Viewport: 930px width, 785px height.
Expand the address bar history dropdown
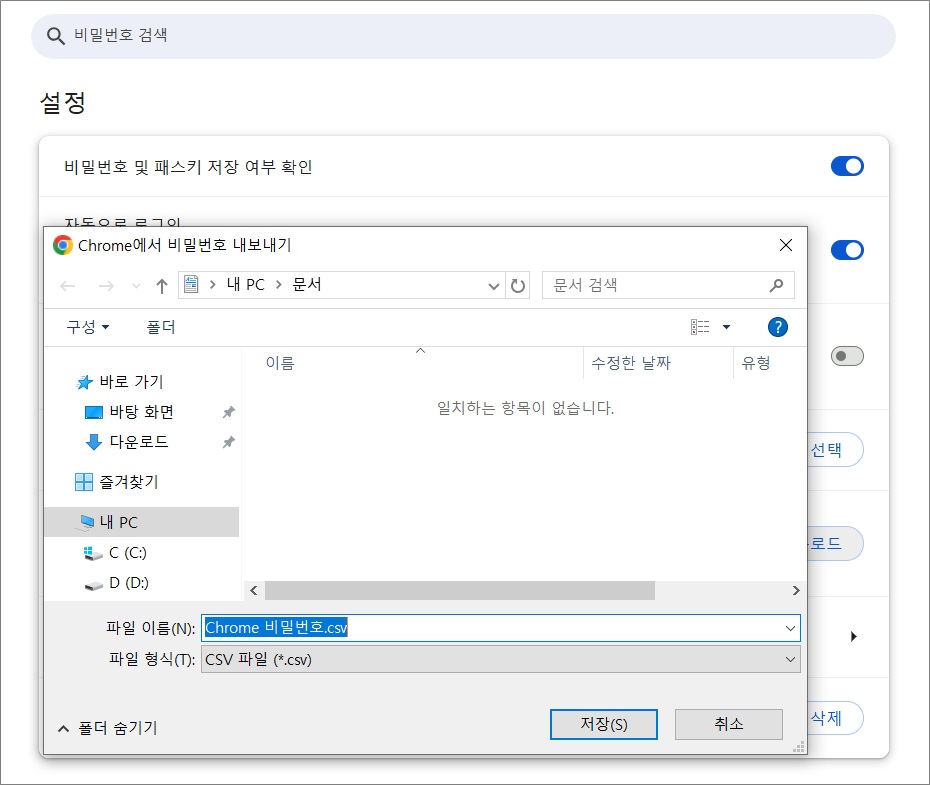[x=493, y=286]
